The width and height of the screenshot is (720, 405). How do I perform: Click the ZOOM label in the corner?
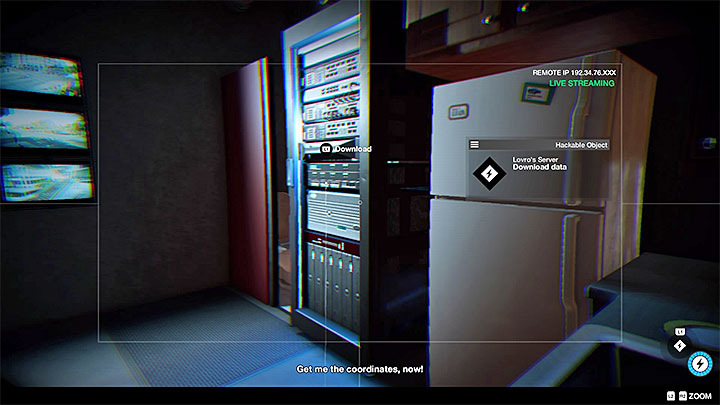tap(699, 397)
